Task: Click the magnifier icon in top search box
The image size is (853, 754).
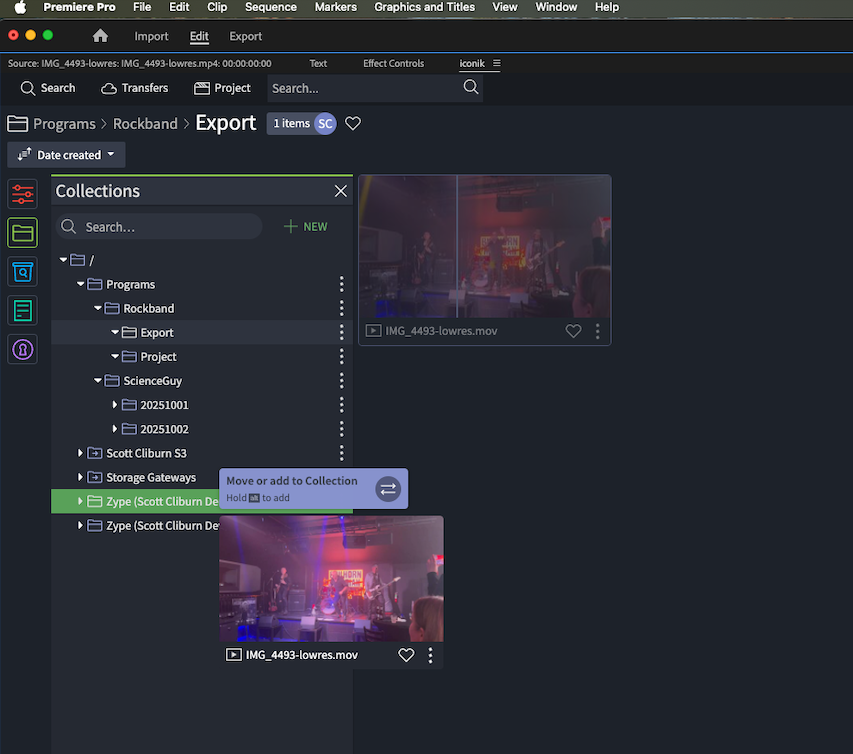Action: coord(471,88)
